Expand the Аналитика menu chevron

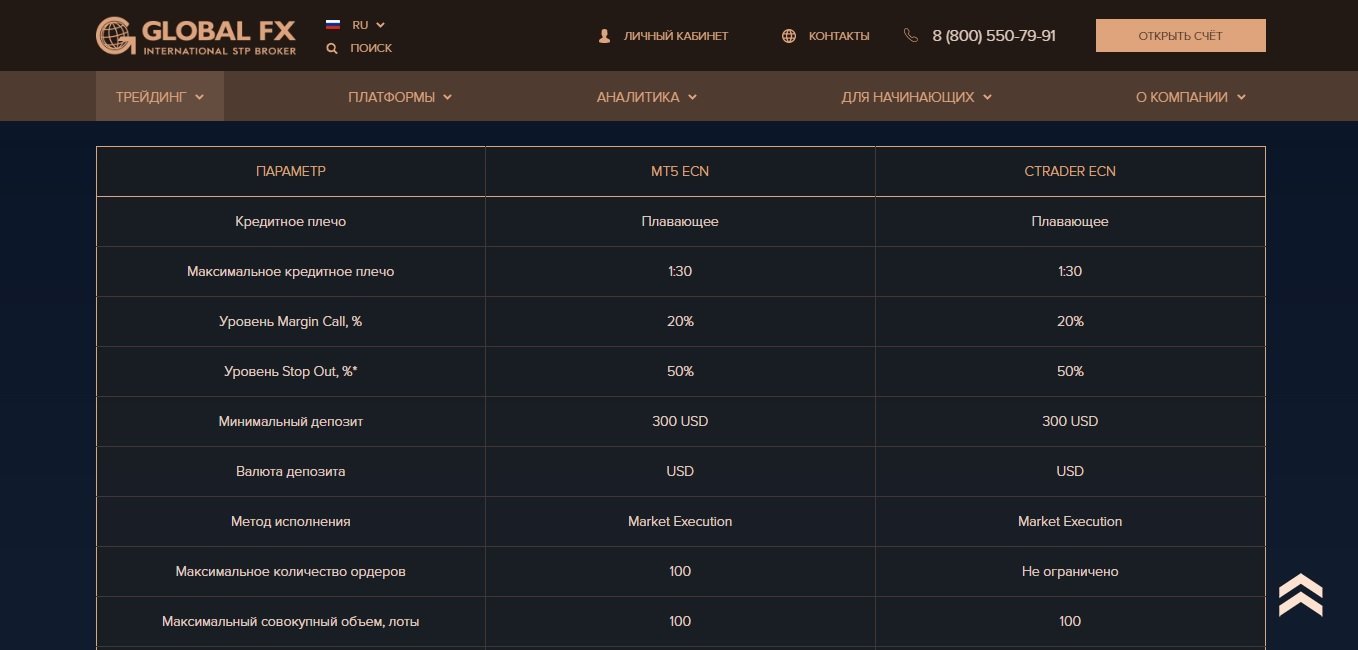[x=692, y=97]
